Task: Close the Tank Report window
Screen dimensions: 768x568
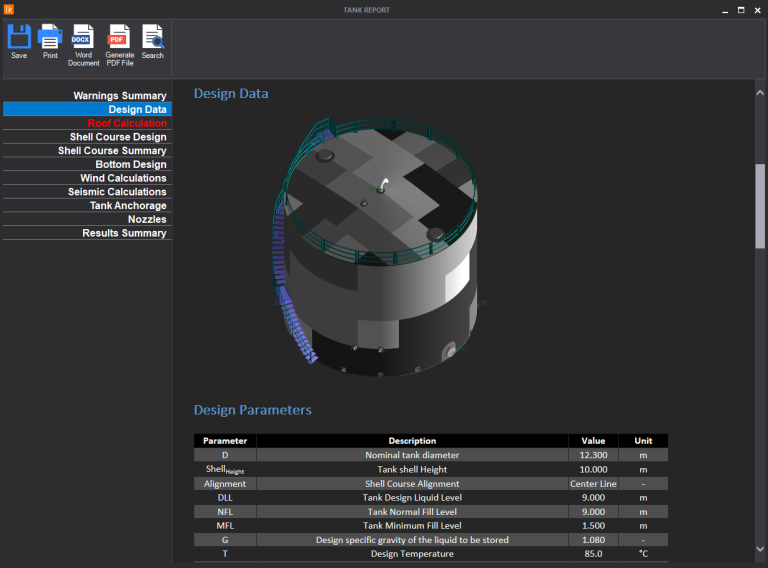Action: pyautogui.click(x=757, y=10)
